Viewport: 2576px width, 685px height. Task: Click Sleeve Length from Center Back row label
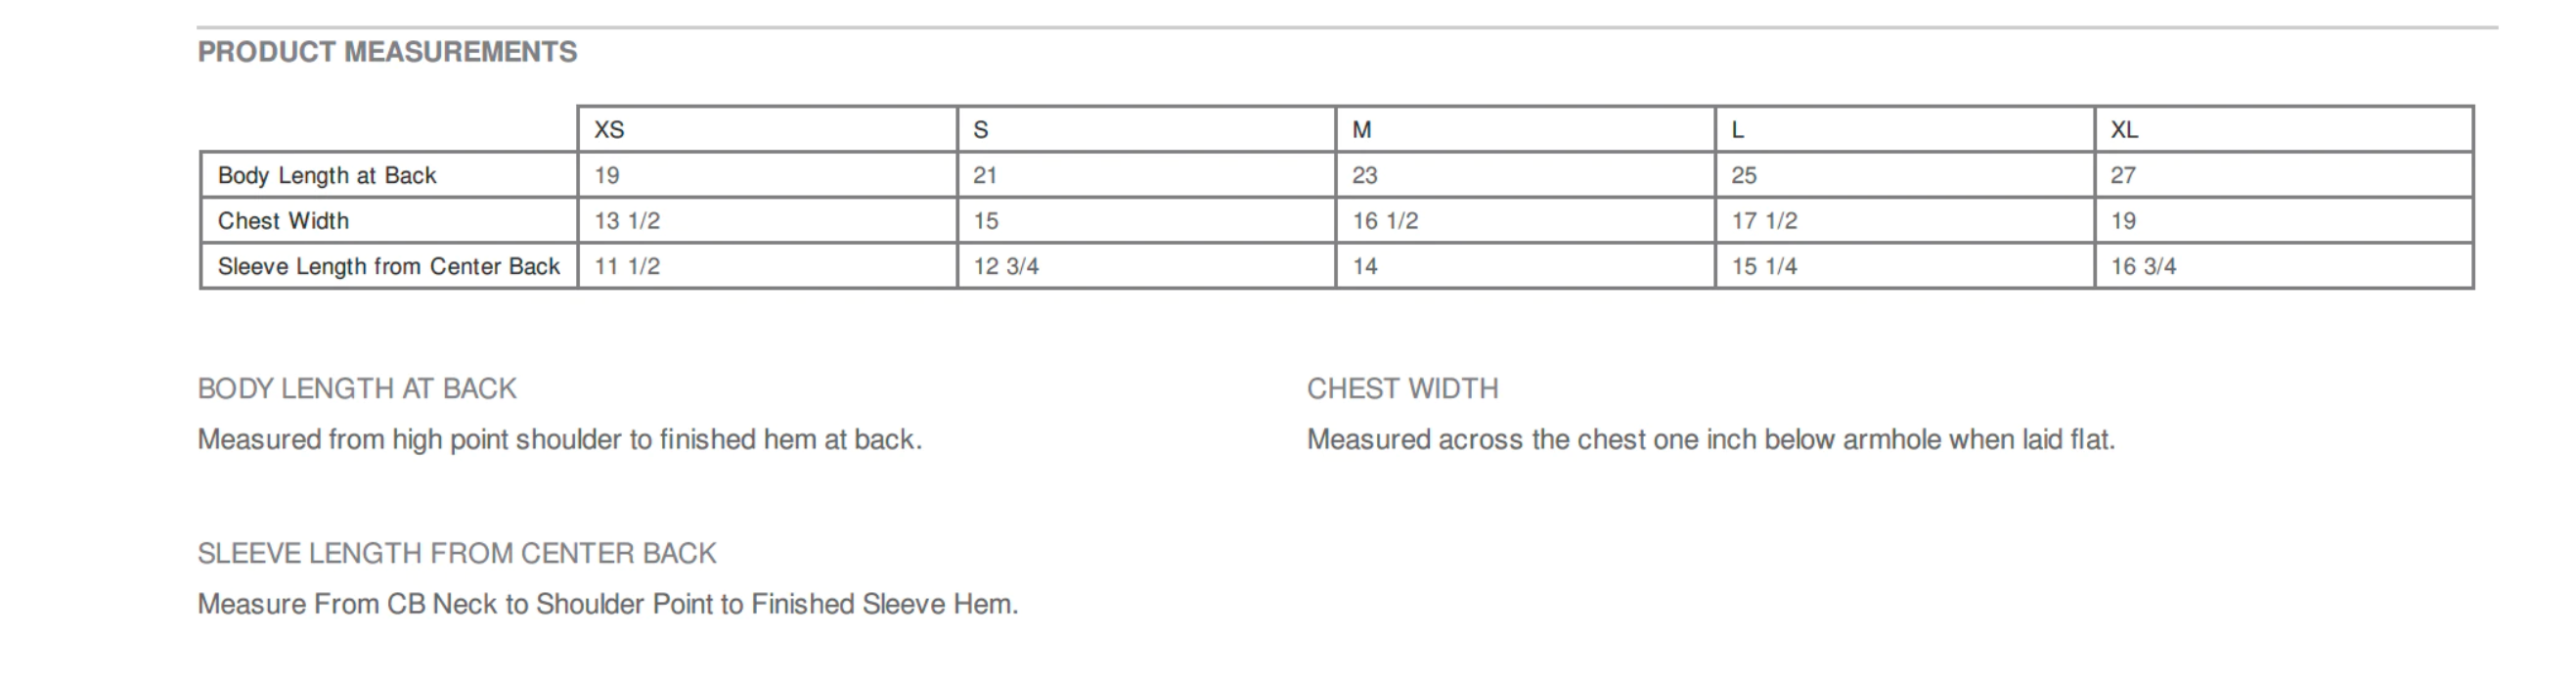point(388,266)
